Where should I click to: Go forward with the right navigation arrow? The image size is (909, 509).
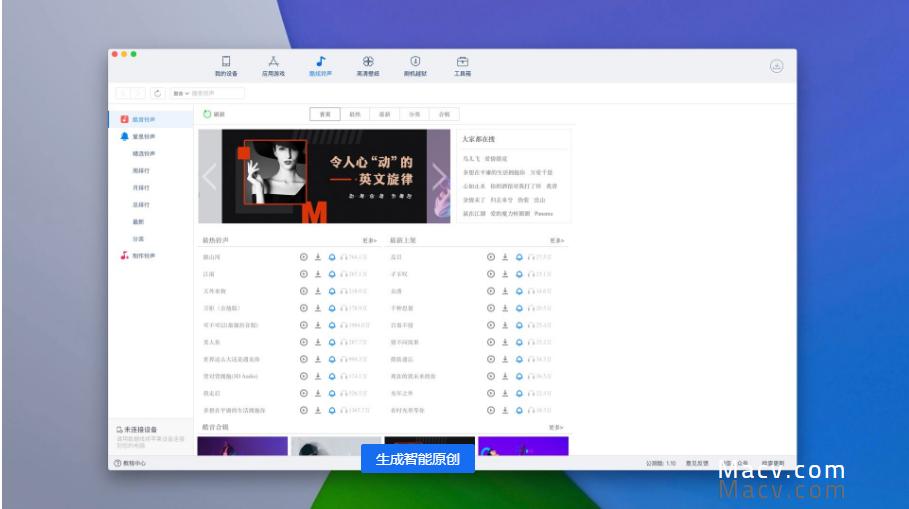pyautogui.click(x=139, y=93)
